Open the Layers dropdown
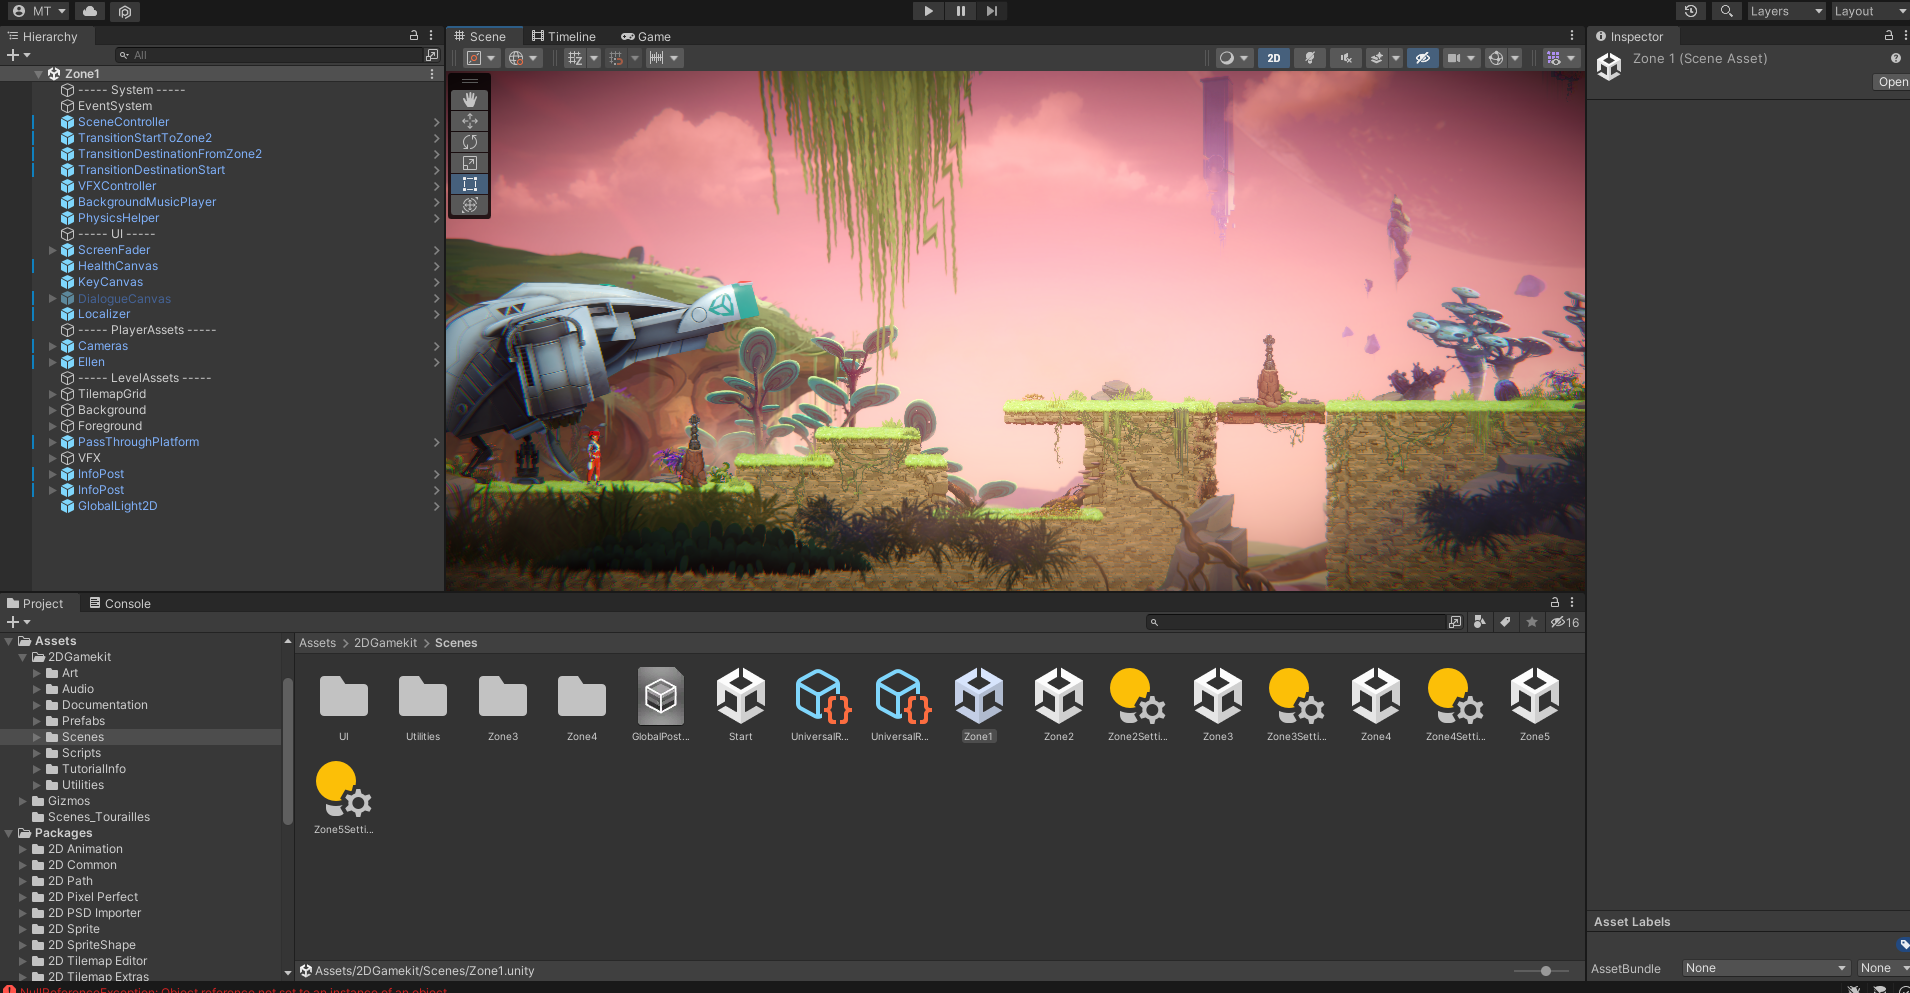 [1786, 11]
